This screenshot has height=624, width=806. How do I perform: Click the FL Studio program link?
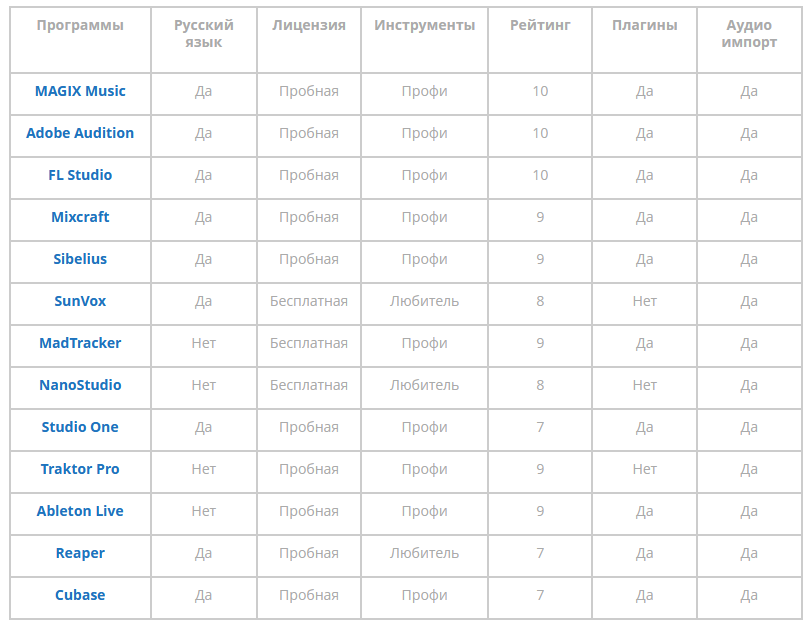click(x=80, y=175)
